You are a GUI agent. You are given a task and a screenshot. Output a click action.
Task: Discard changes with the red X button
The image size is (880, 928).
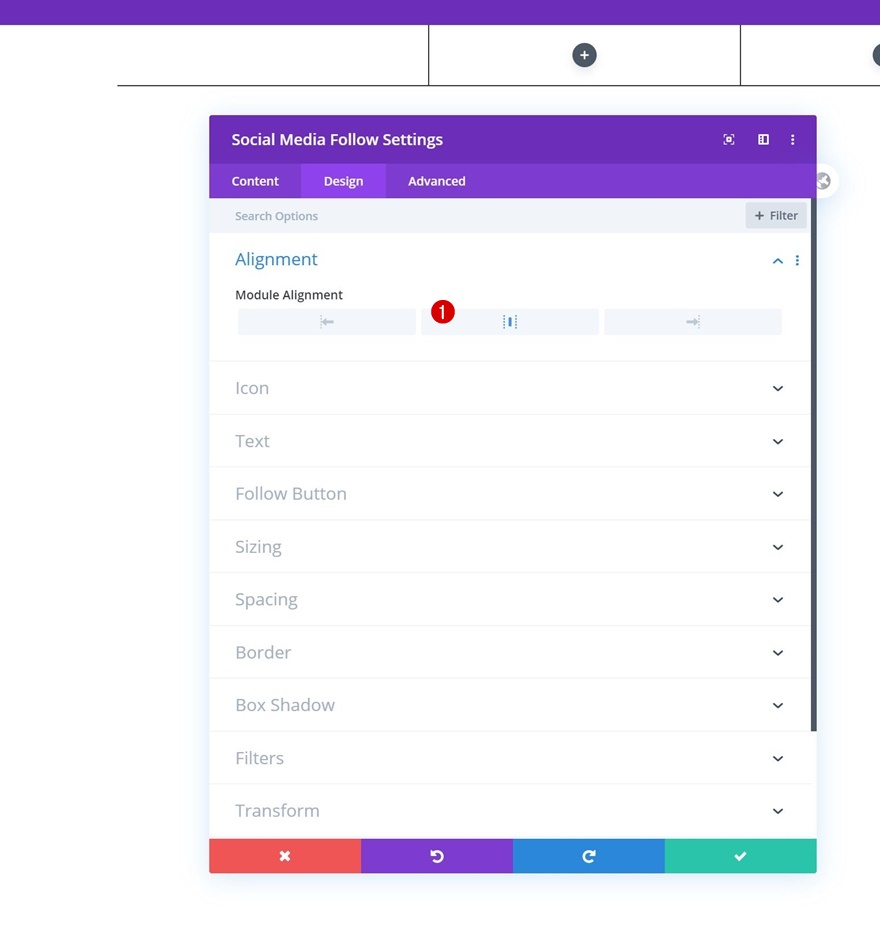point(285,856)
